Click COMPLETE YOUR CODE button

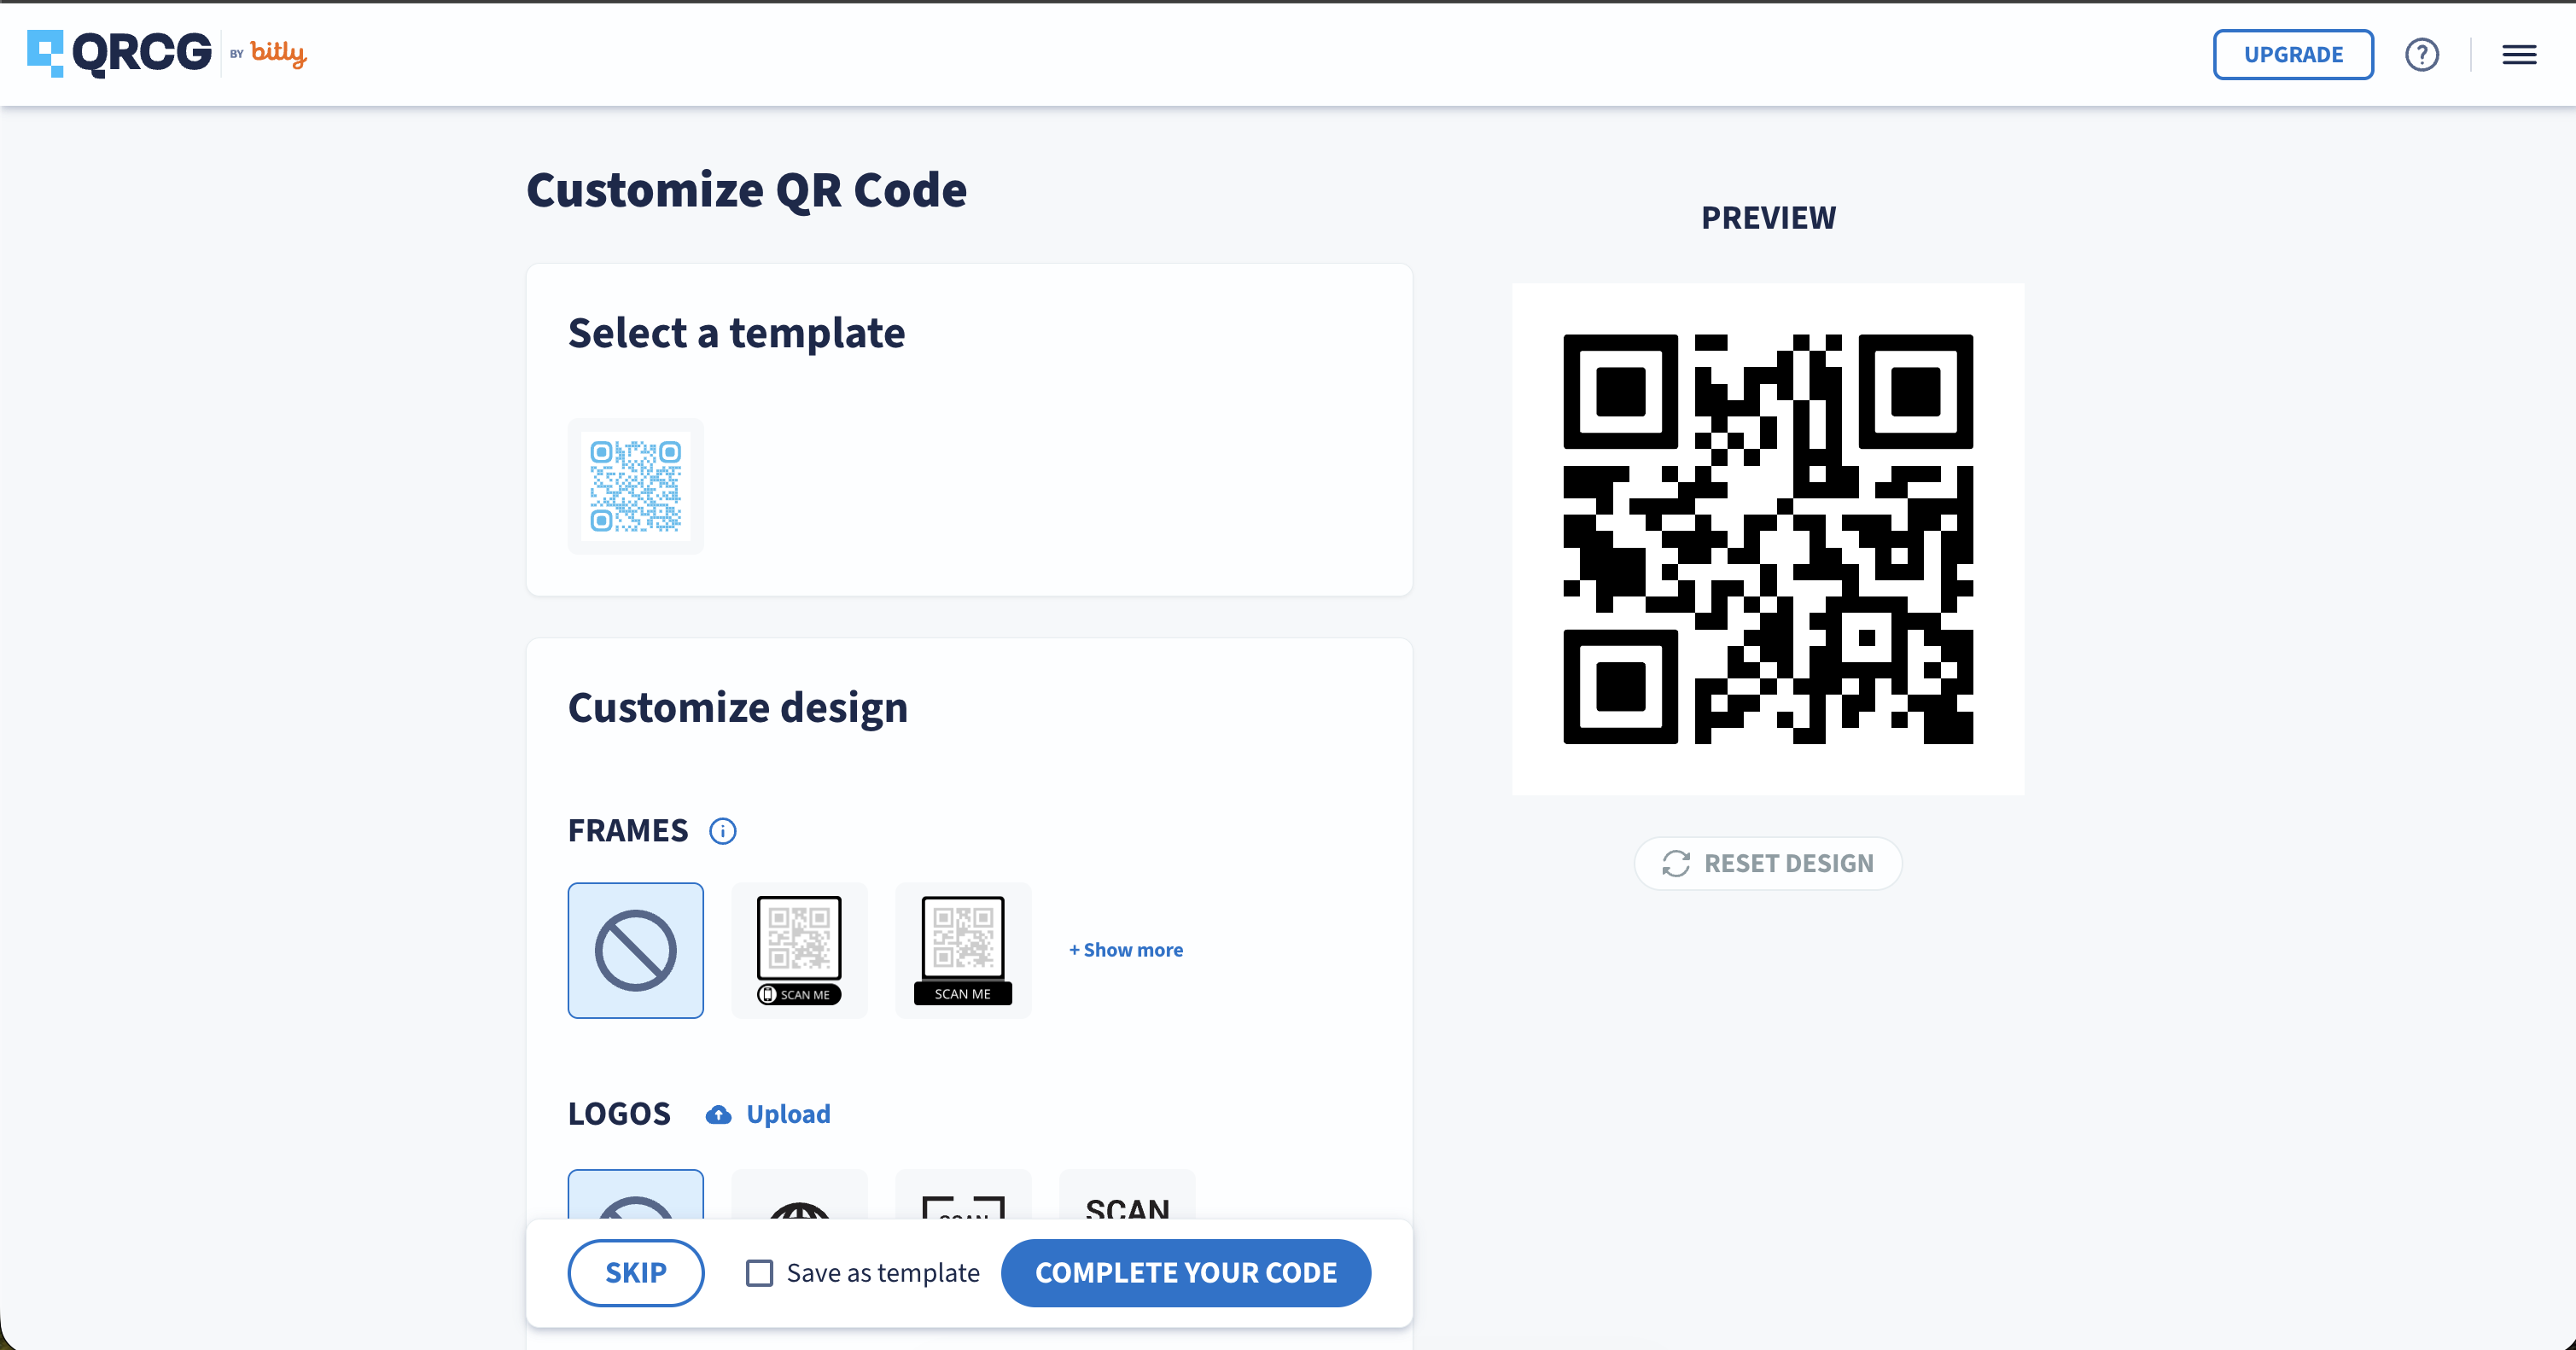tap(1186, 1273)
